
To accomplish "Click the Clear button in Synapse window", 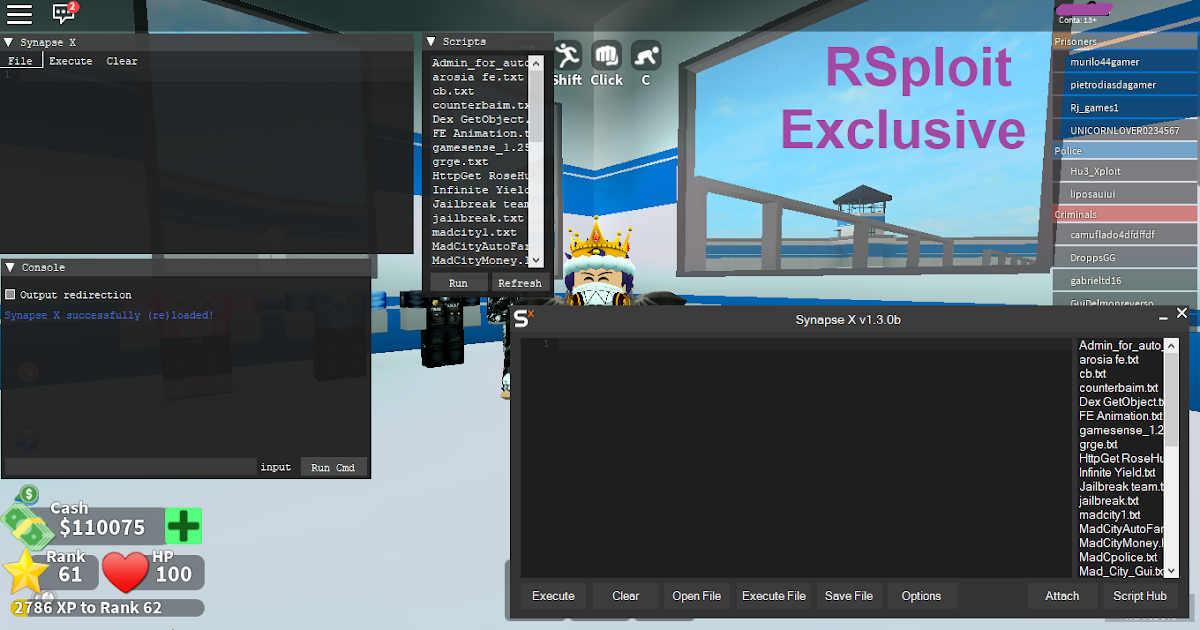I will click(x=625, y=596).
